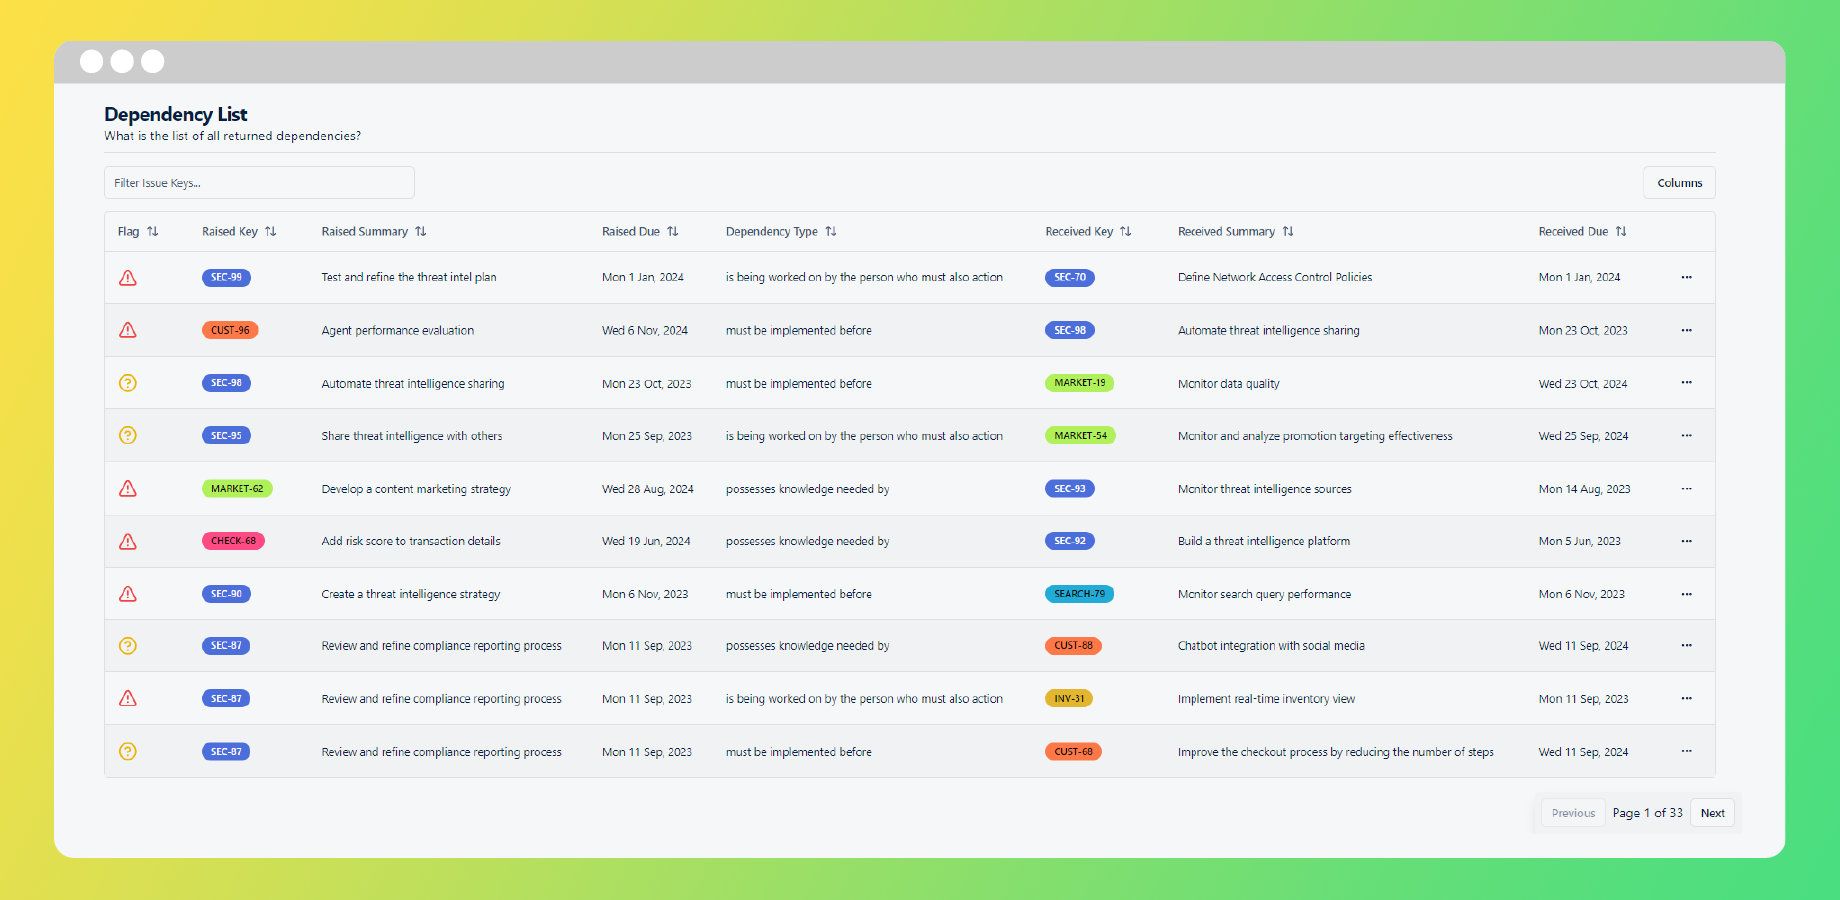Click warning flag on INV-31 row
1840x900 pixels.
tap(128, 698)
